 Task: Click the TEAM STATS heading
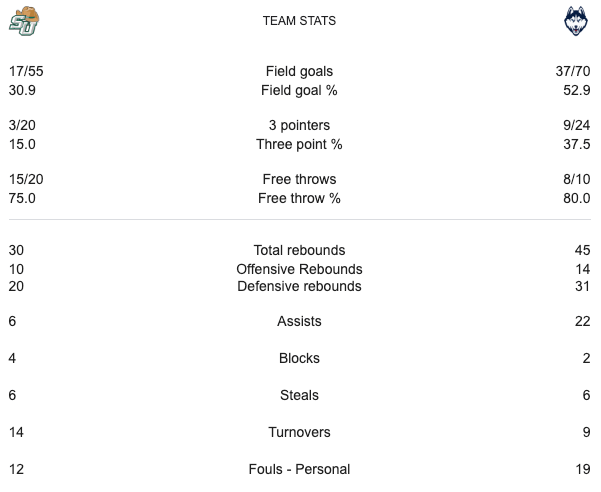tap(300, 20)
